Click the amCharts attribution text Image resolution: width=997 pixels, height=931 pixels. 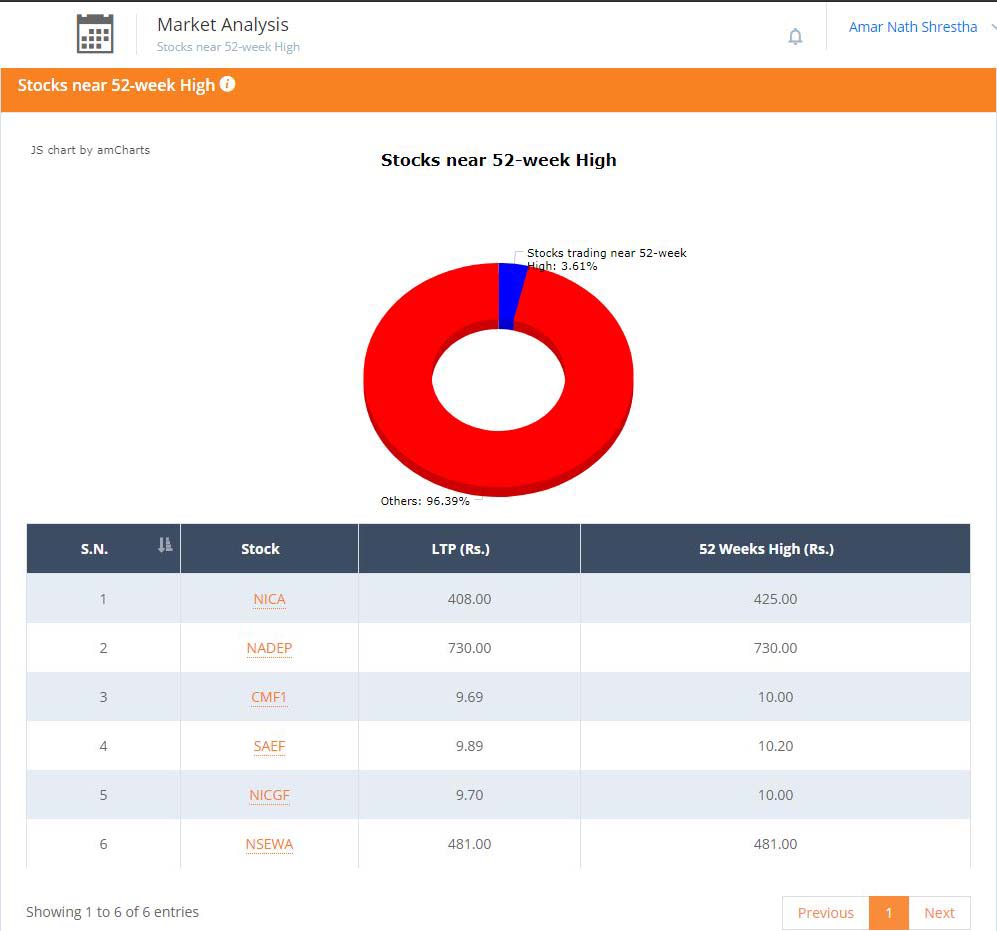tap(89, 150)
